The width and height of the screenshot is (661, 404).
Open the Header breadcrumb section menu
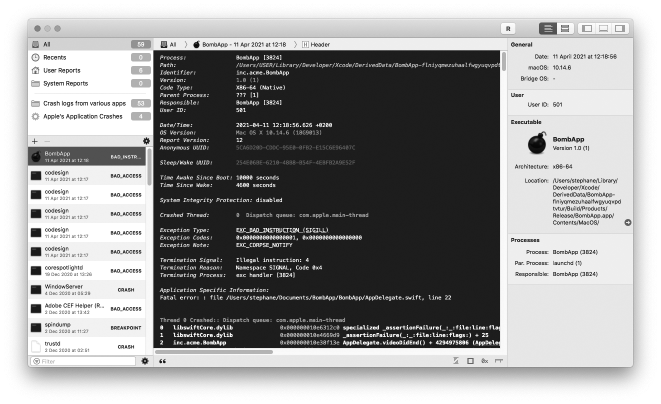(316, 44)
